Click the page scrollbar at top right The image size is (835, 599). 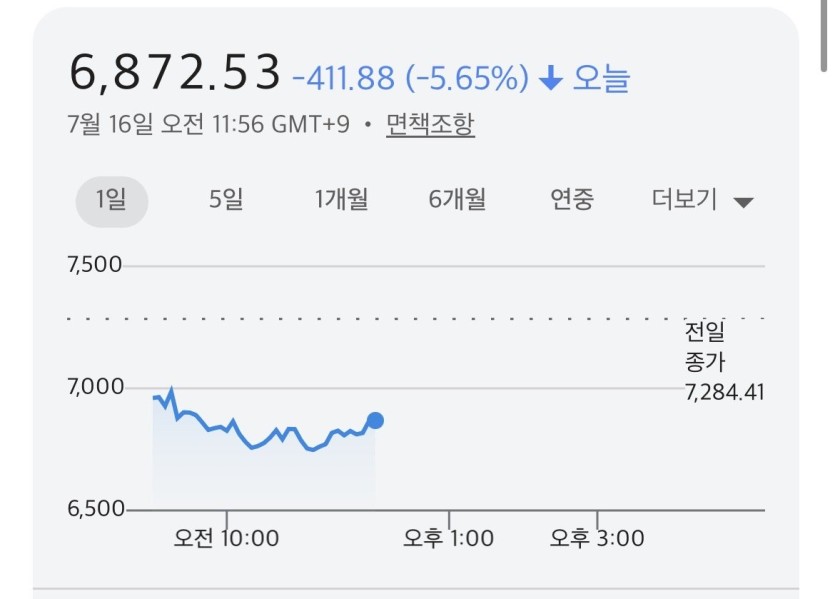[x=824, y=35]
